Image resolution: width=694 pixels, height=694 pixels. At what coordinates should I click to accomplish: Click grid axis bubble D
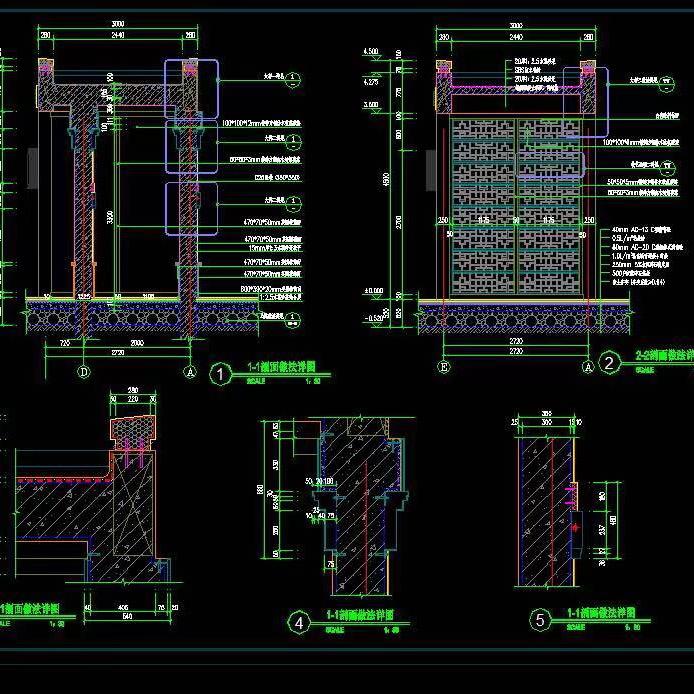85,370
